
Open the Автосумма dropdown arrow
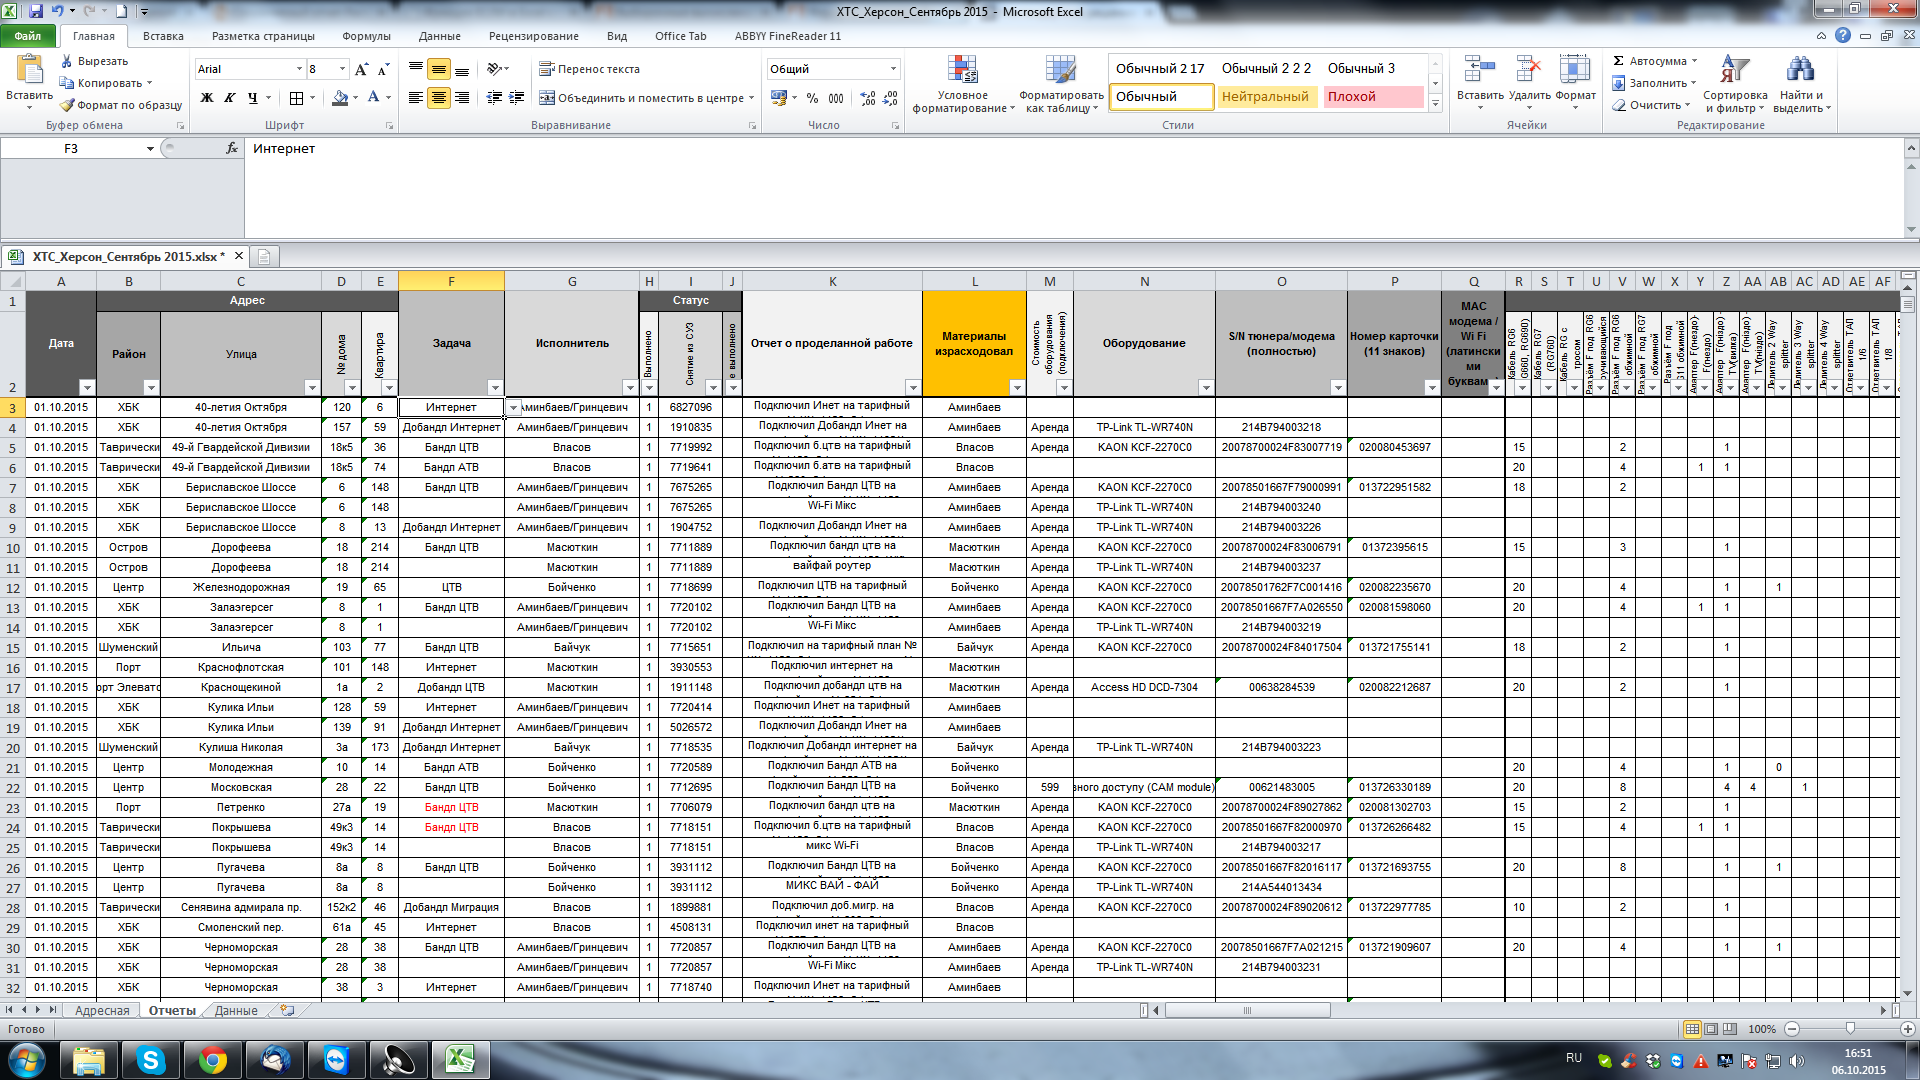[x=1694, y=61]
